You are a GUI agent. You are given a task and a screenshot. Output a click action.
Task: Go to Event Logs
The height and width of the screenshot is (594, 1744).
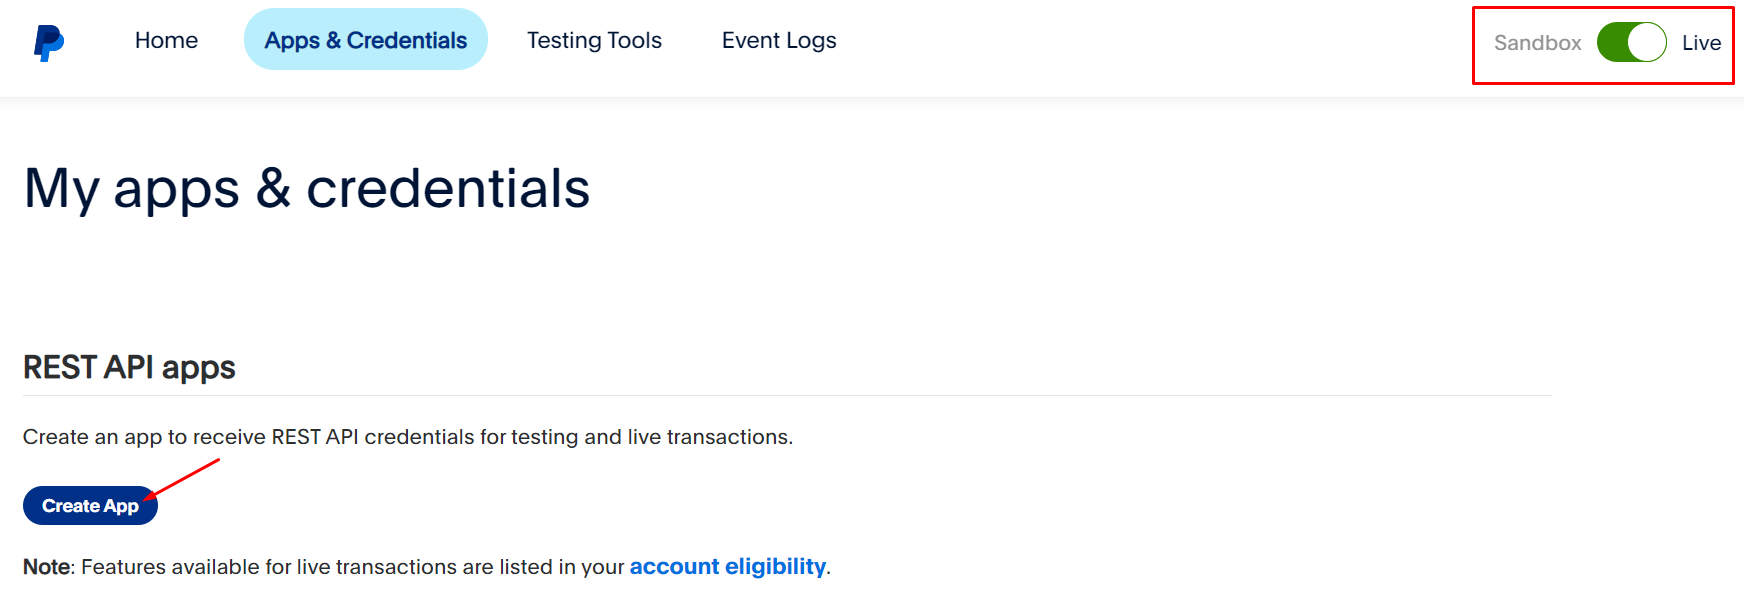(779, 40)
